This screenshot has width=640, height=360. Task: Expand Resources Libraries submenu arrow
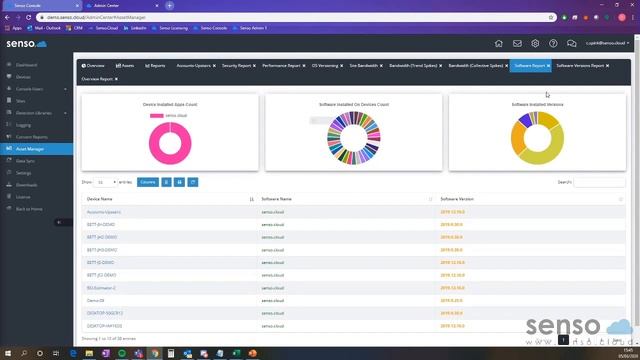point(65,113)
